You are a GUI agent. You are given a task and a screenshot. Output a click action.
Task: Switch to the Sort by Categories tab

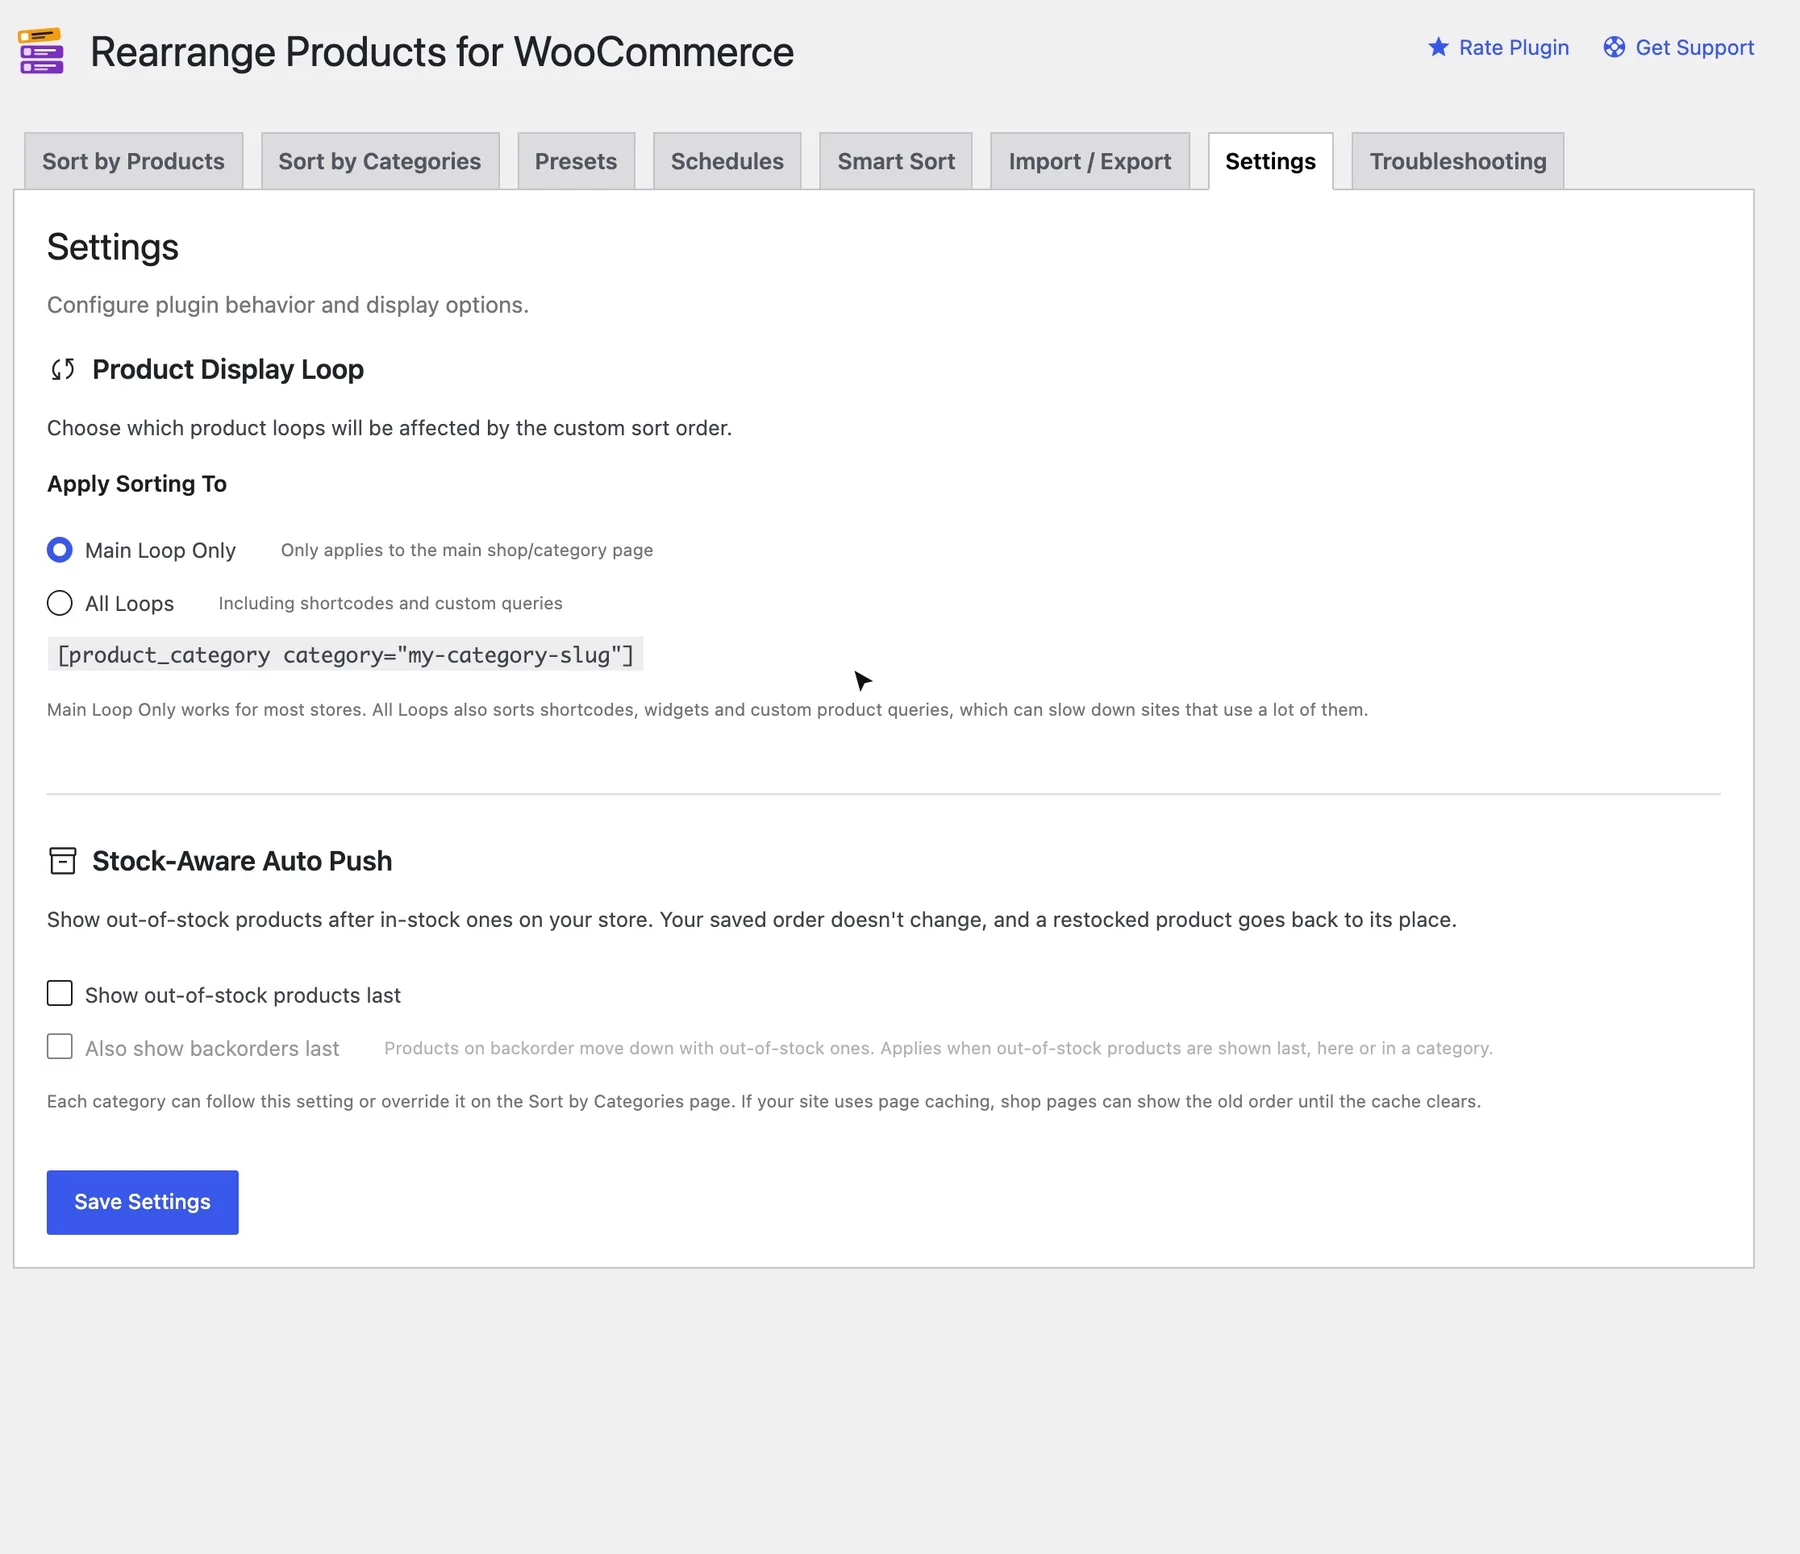tap(380, 161)
